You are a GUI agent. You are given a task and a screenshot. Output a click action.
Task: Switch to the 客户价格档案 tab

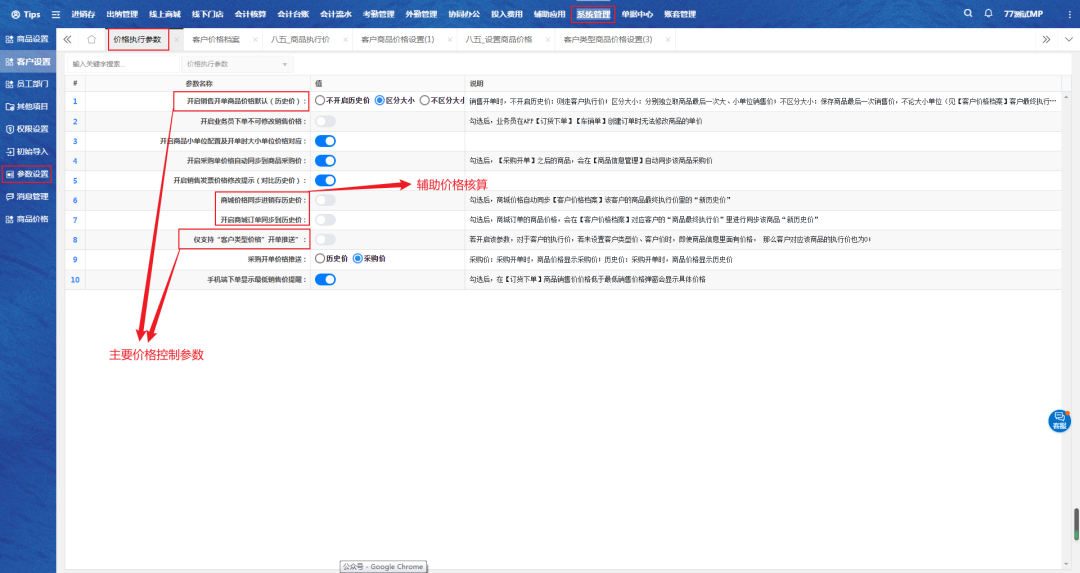(216, 39)
